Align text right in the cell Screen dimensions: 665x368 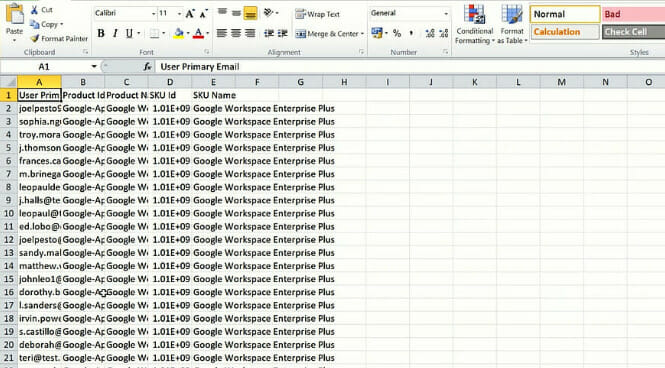click(250, 33)
